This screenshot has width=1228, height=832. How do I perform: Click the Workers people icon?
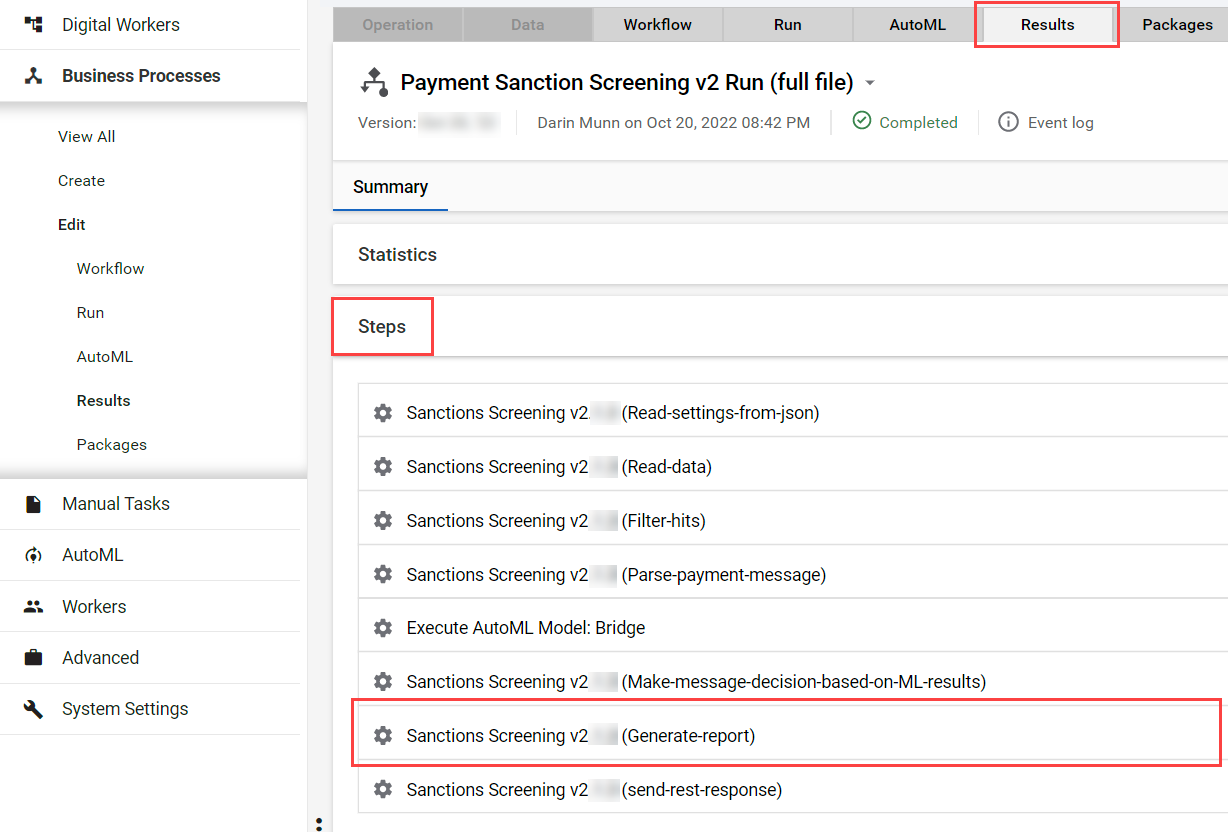(x=33, y=607)
